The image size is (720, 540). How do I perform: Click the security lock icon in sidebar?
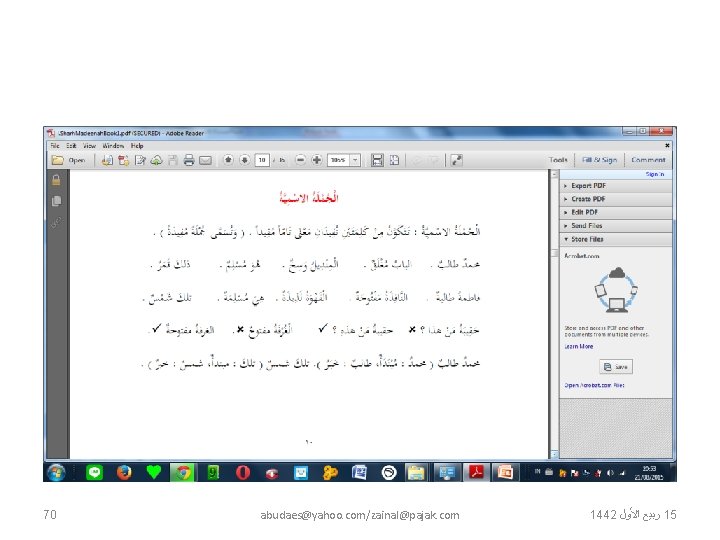(56, 180)
